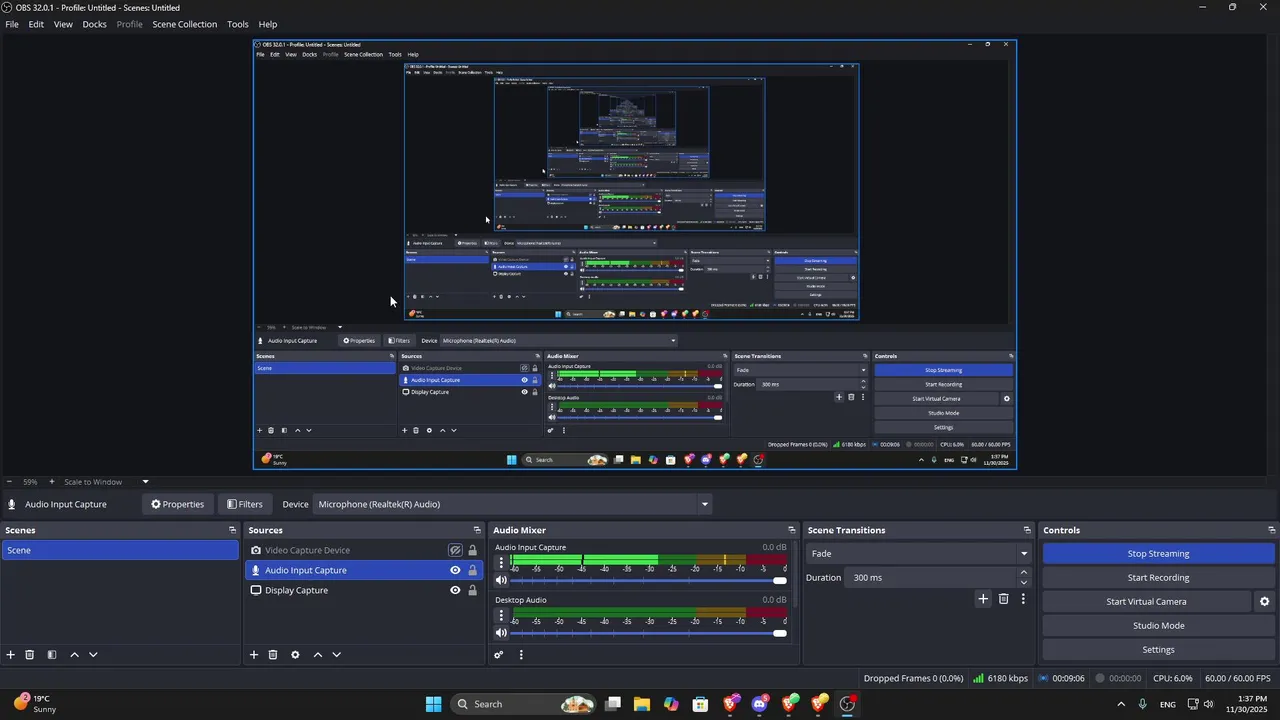Remove the selected source with trash icon
The image size is (1280, 720).
click(x=273, y=655)
